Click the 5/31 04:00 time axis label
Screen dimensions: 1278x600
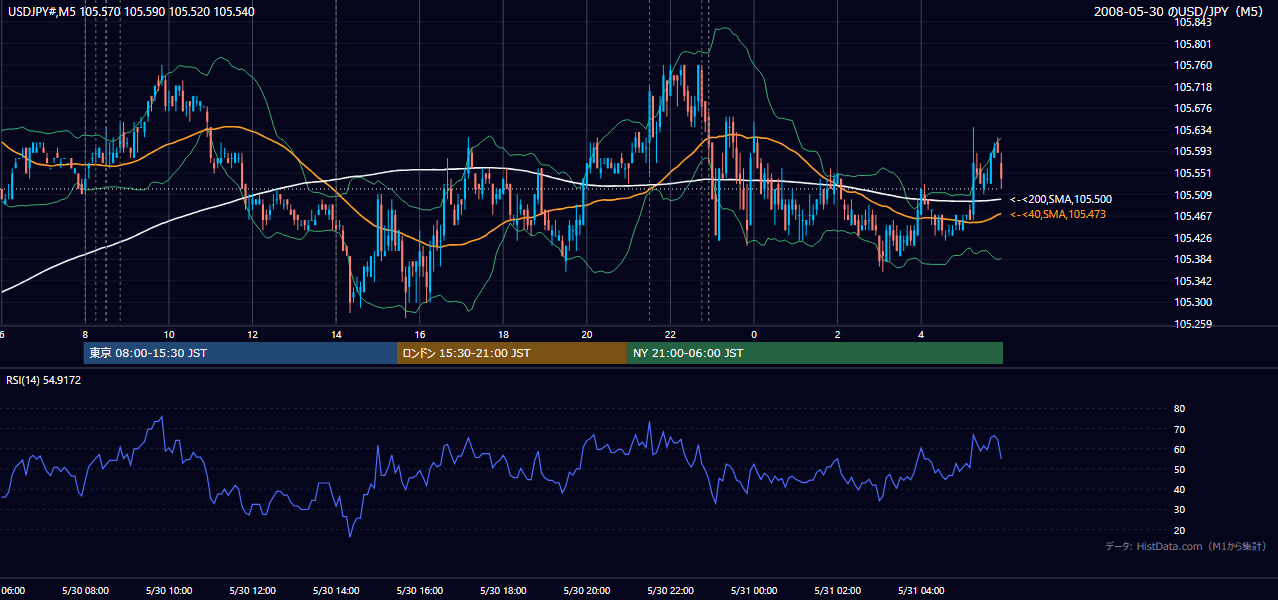click(921, 591)
